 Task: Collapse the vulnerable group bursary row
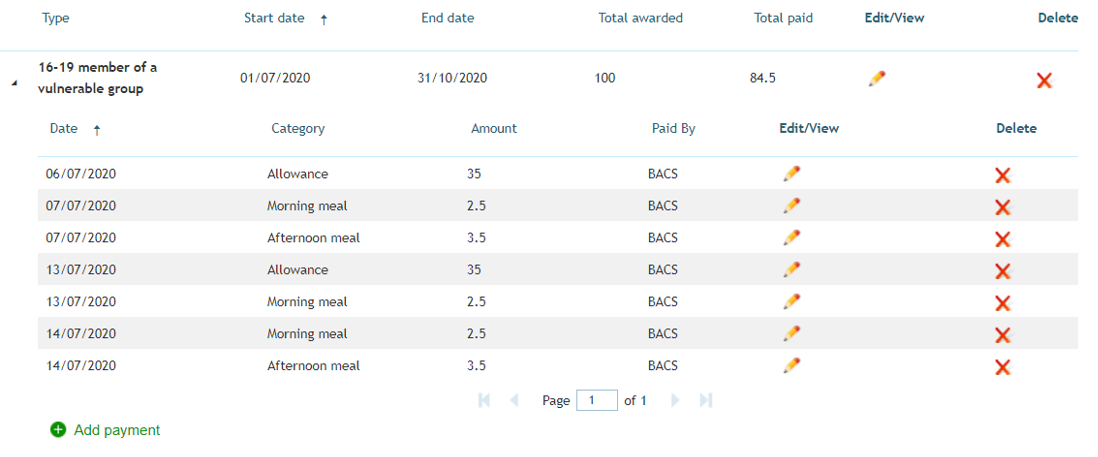14,83
